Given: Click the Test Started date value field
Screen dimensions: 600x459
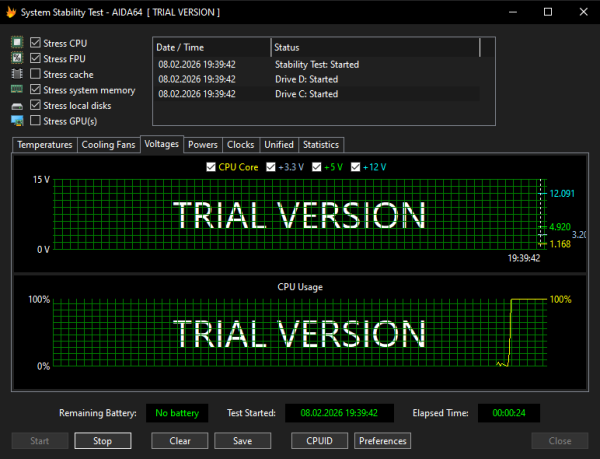Looking at the screenshot, I should coord(339,413).
